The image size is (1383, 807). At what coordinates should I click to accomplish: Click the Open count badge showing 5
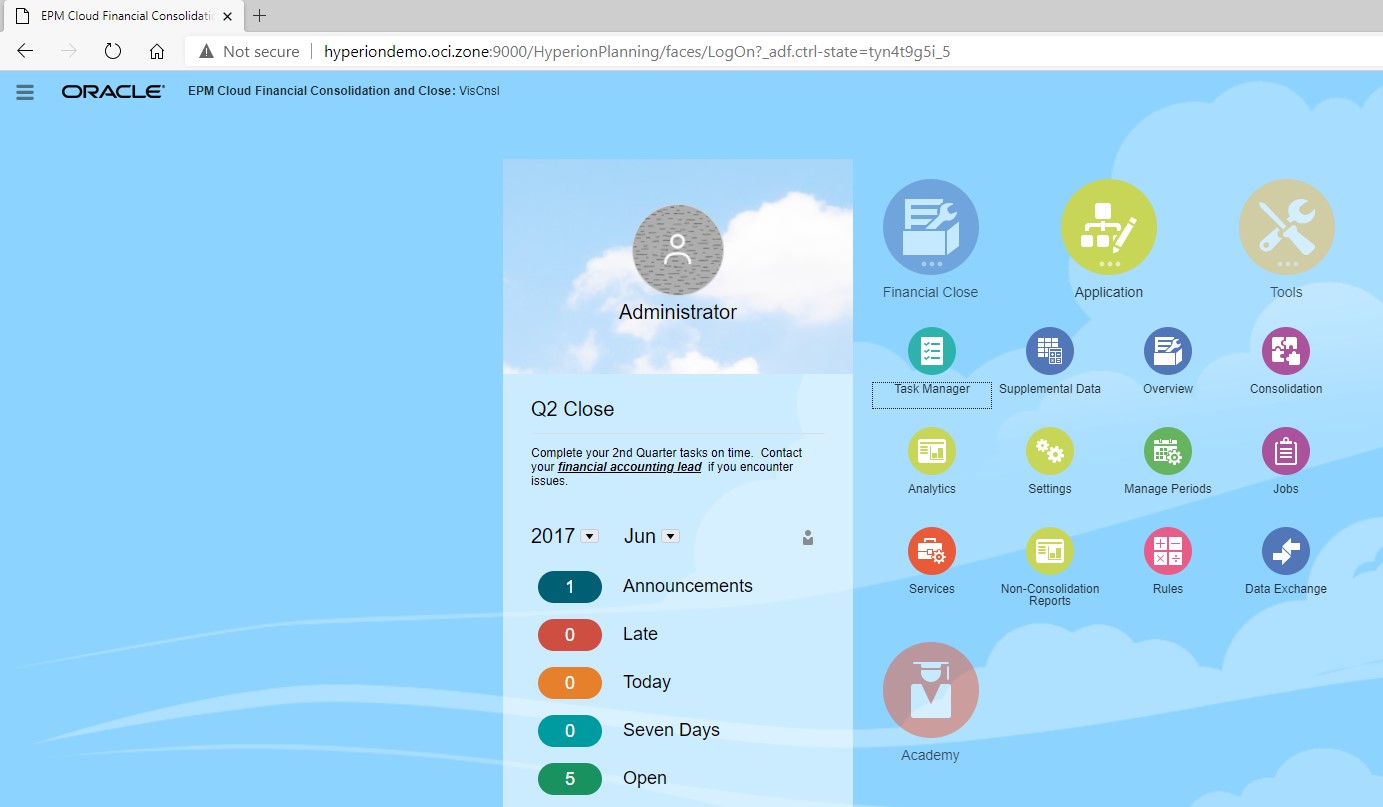pos(570,779)
